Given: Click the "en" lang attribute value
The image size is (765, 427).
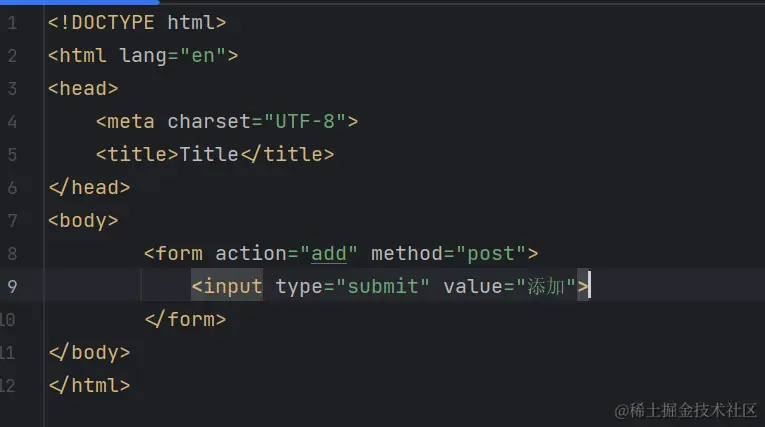Looking at the screenshot, I should click(x=203, y=55).
